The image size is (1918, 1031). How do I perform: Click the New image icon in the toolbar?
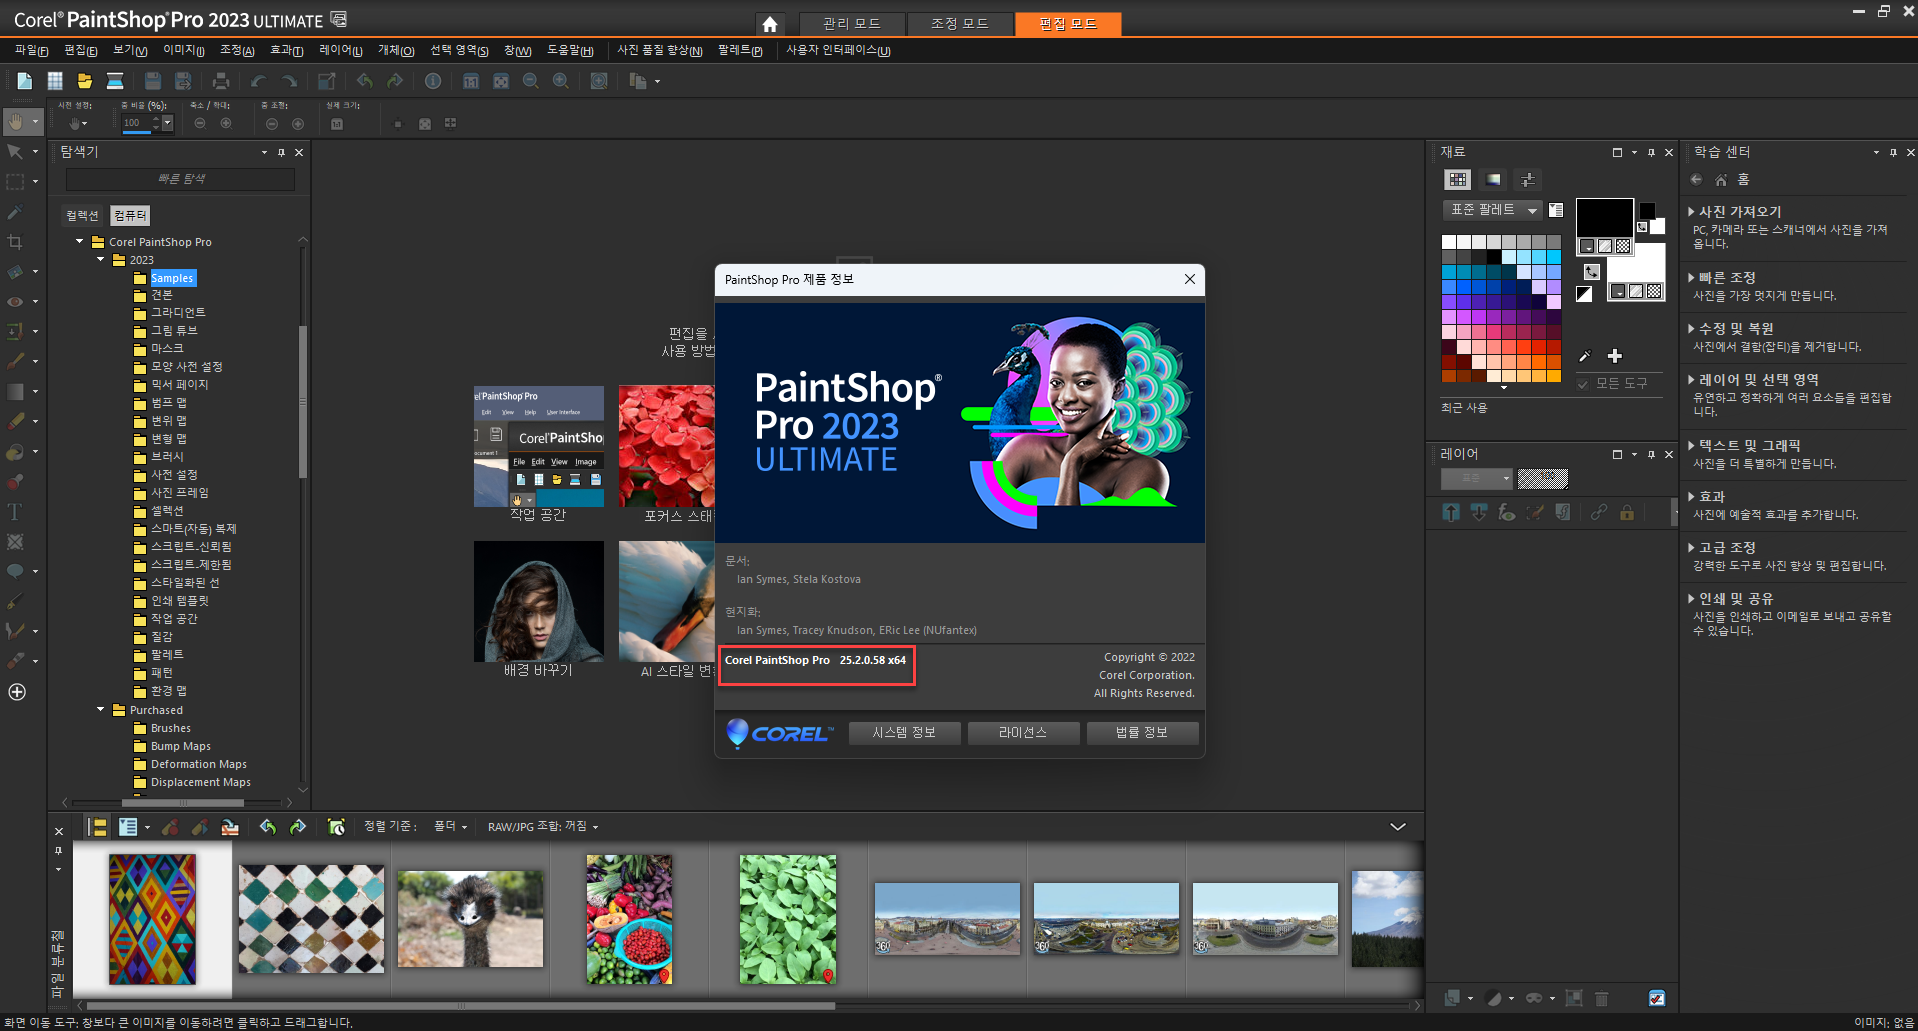coord(24,81)
